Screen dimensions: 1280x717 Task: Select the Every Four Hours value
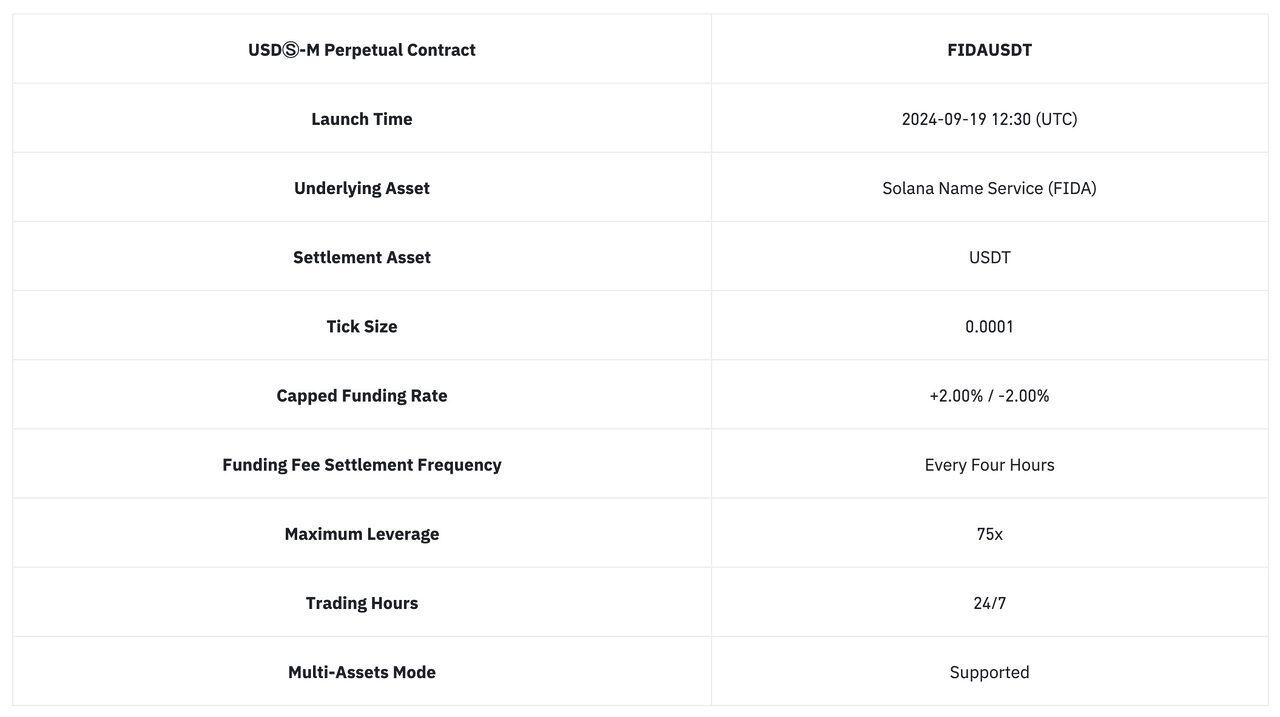990,464
